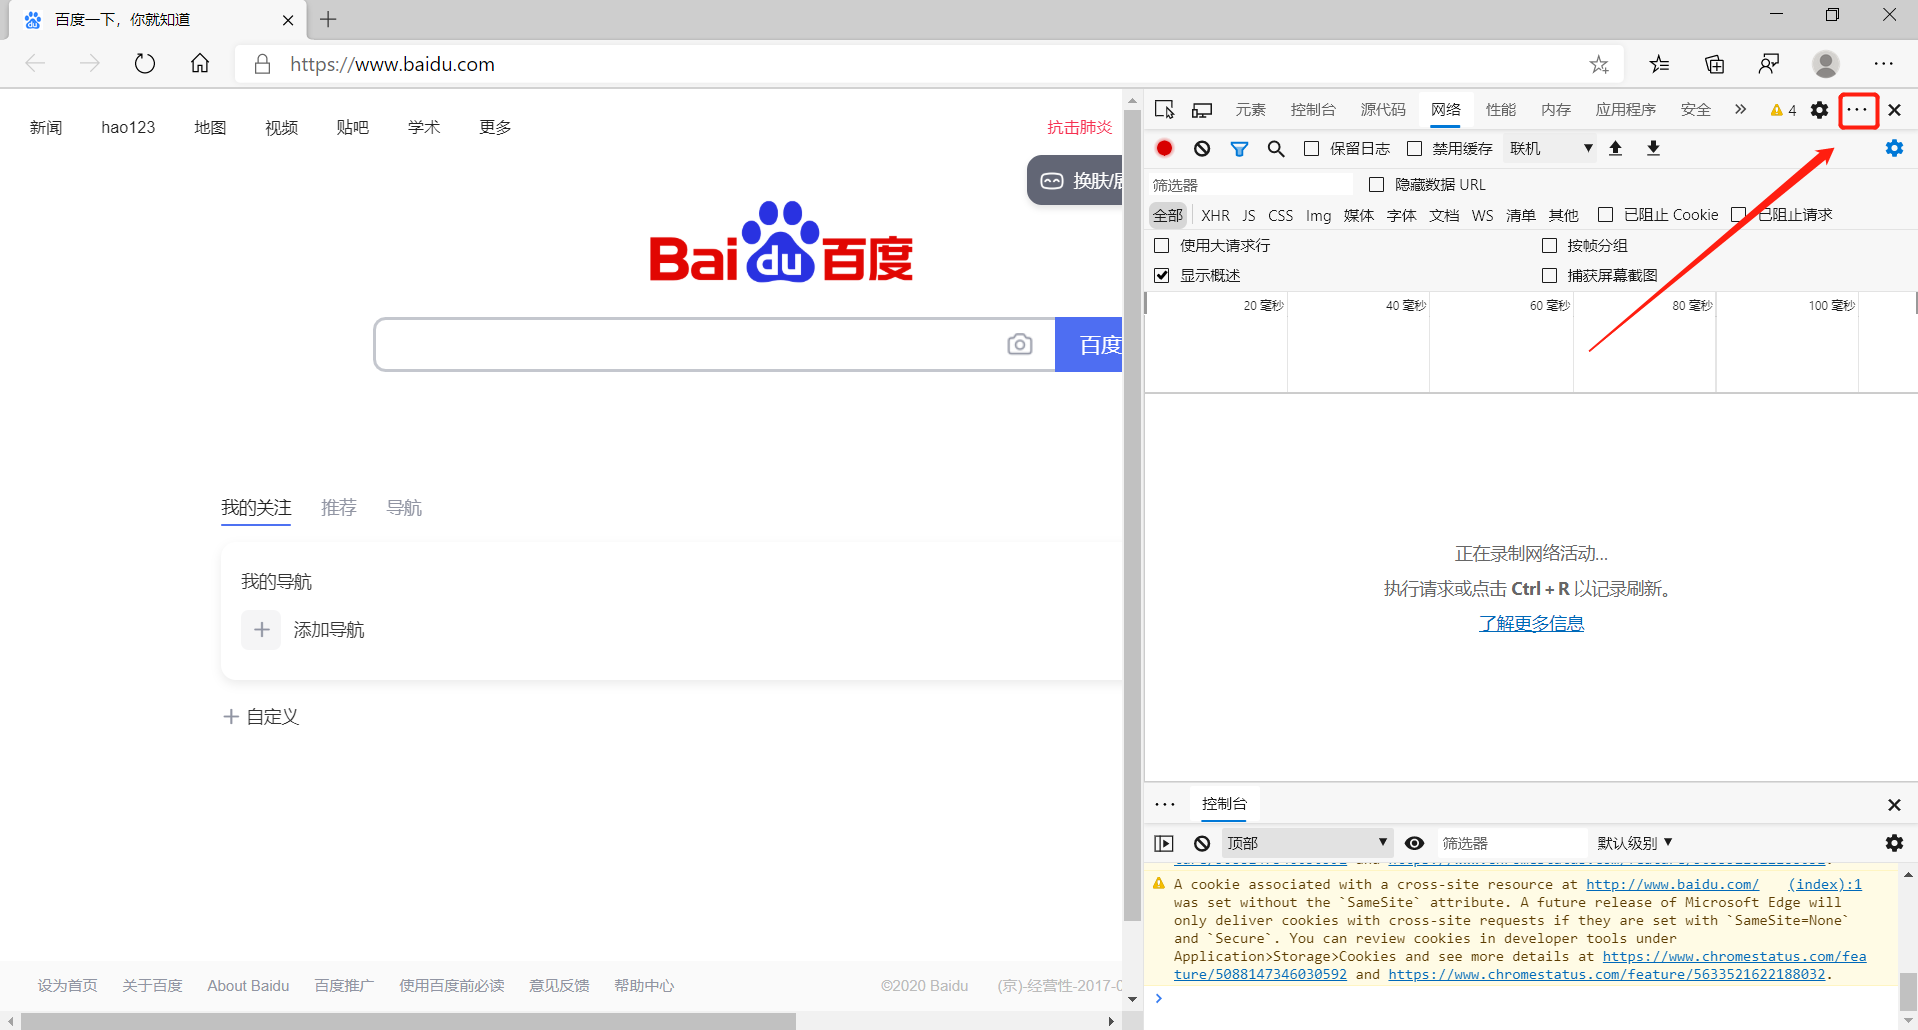Click camera image search icon in Baidu box
The height and width of the screenshot is (1030, 1918).
click(x=1020, y=344)
